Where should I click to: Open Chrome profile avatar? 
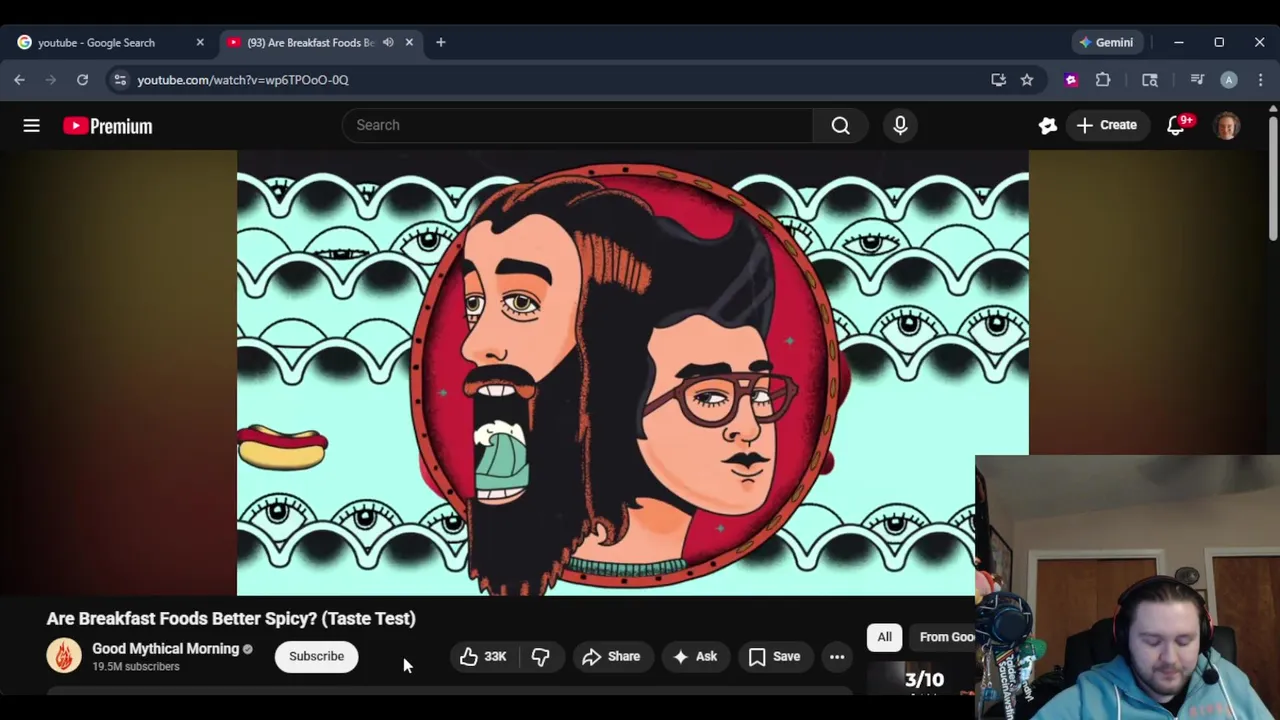pos(1229,80)
